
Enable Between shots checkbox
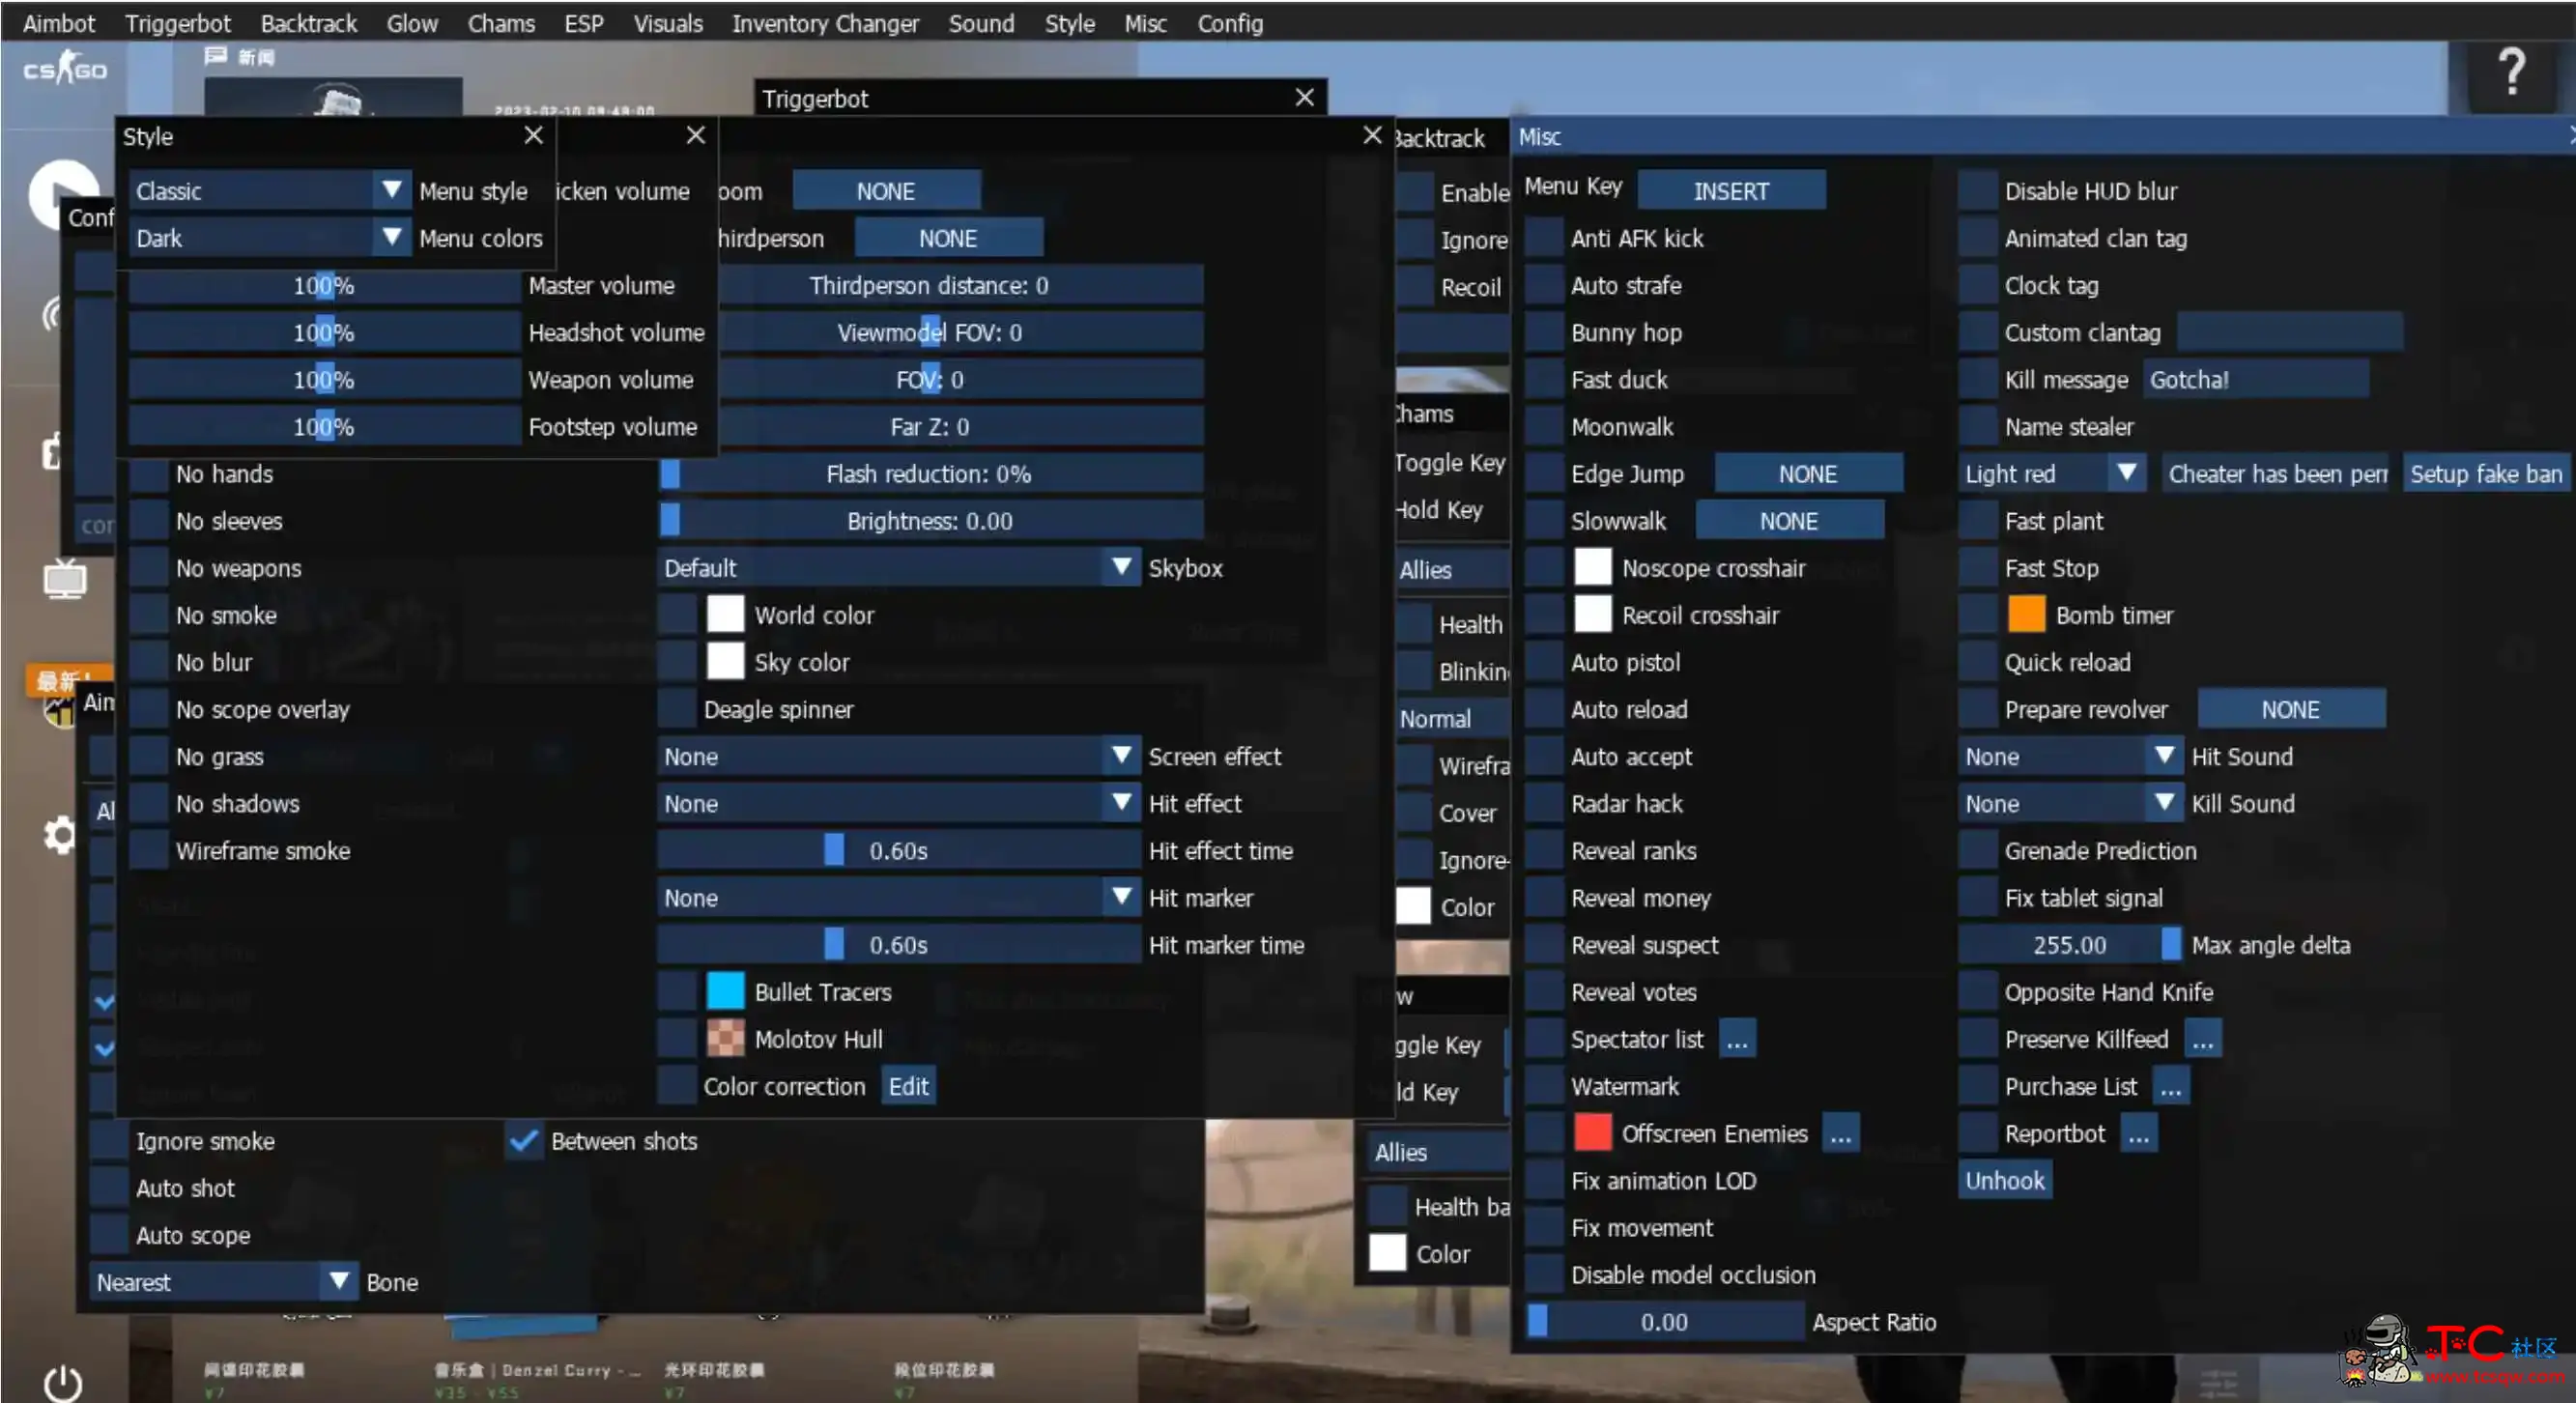pyautogui.click(x=524, y=1140)
